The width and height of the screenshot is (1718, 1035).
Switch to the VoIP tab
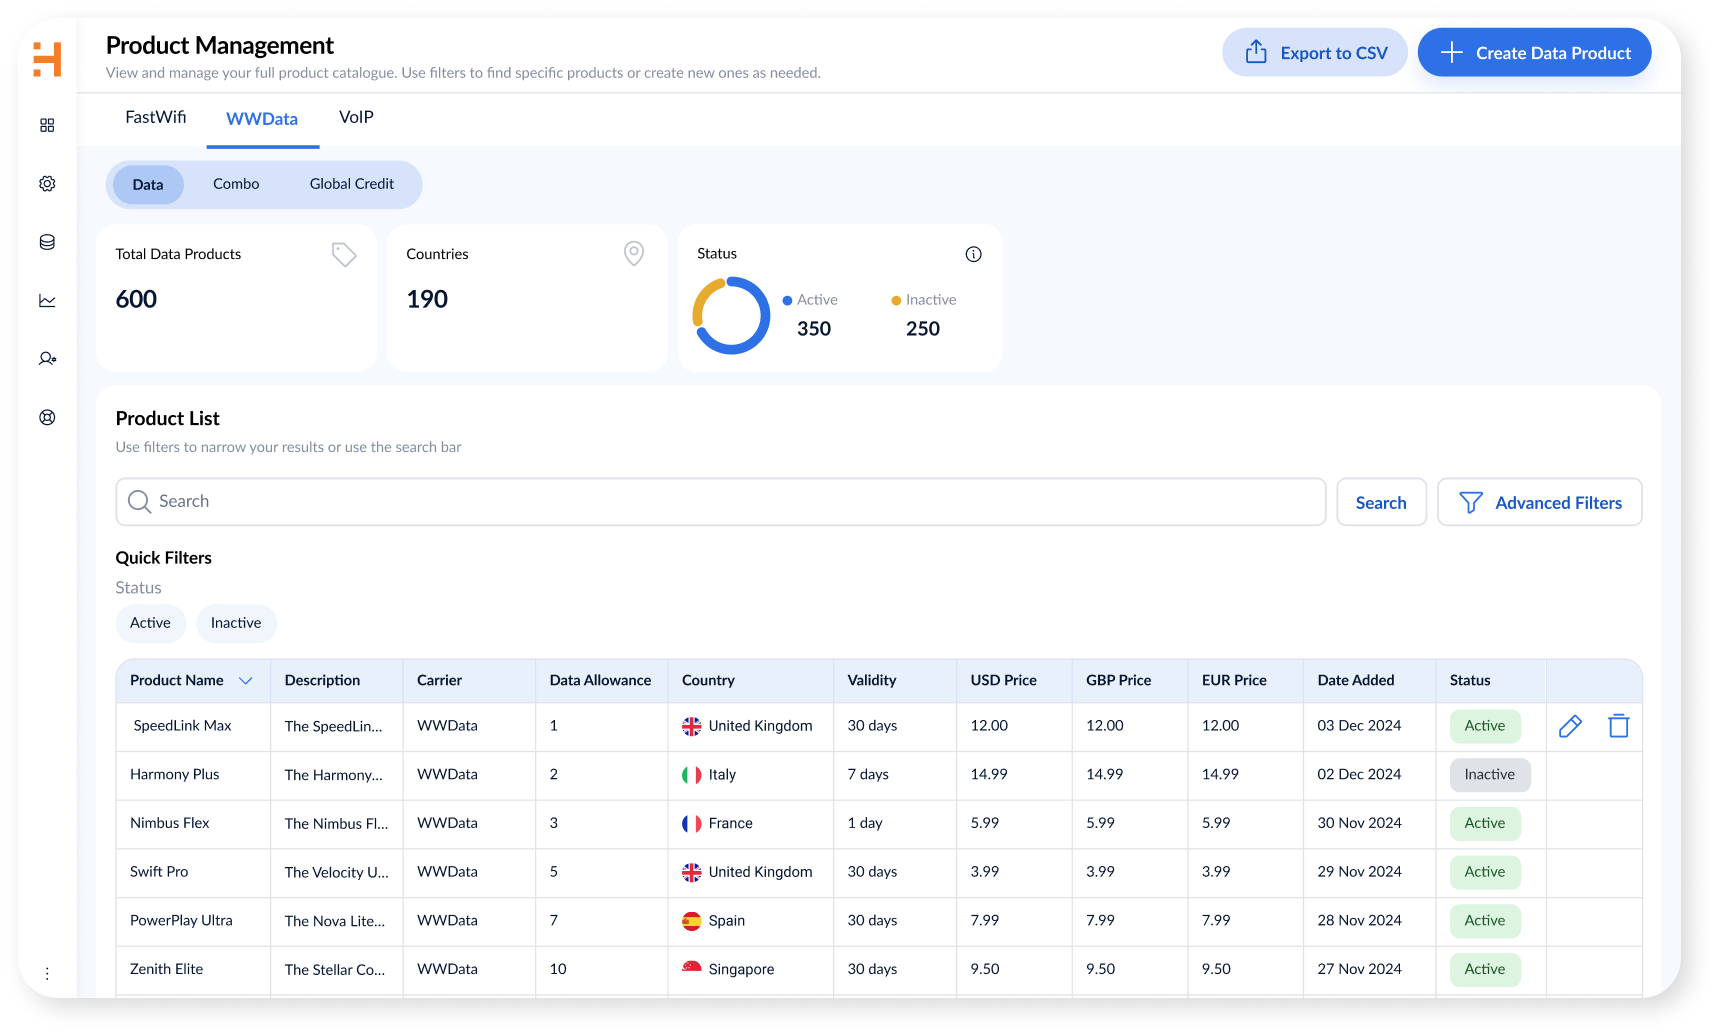(356, 117)
